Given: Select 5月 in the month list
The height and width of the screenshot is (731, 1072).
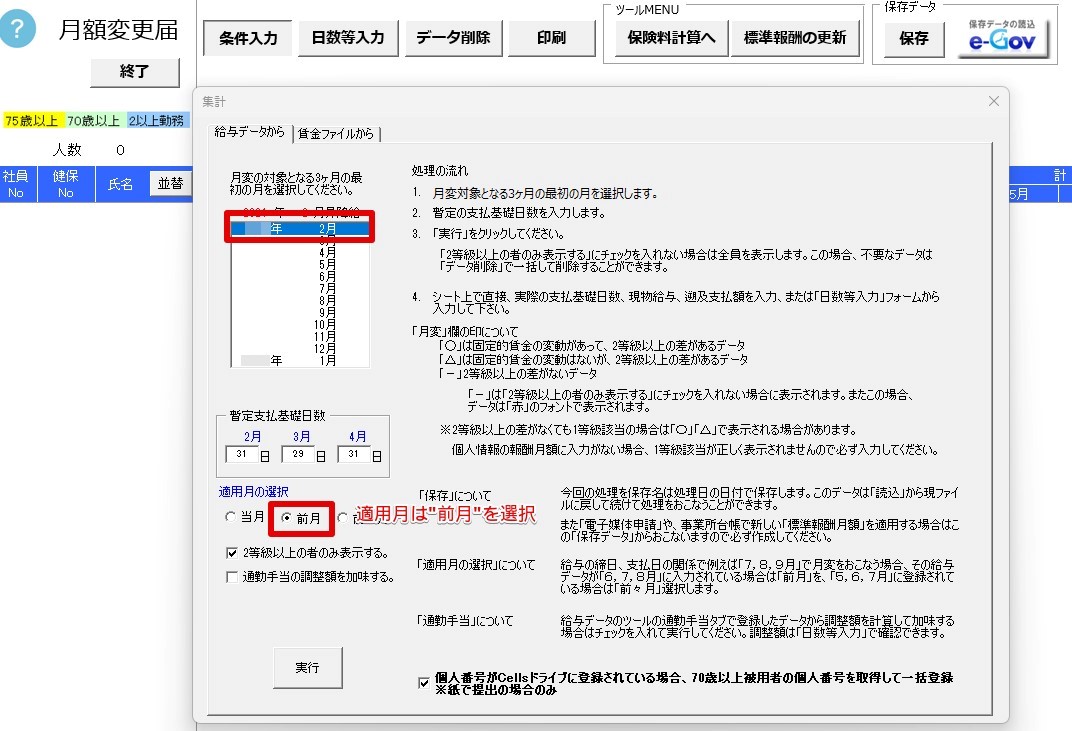Looking at the screenshot, I should tap(300, 265).
